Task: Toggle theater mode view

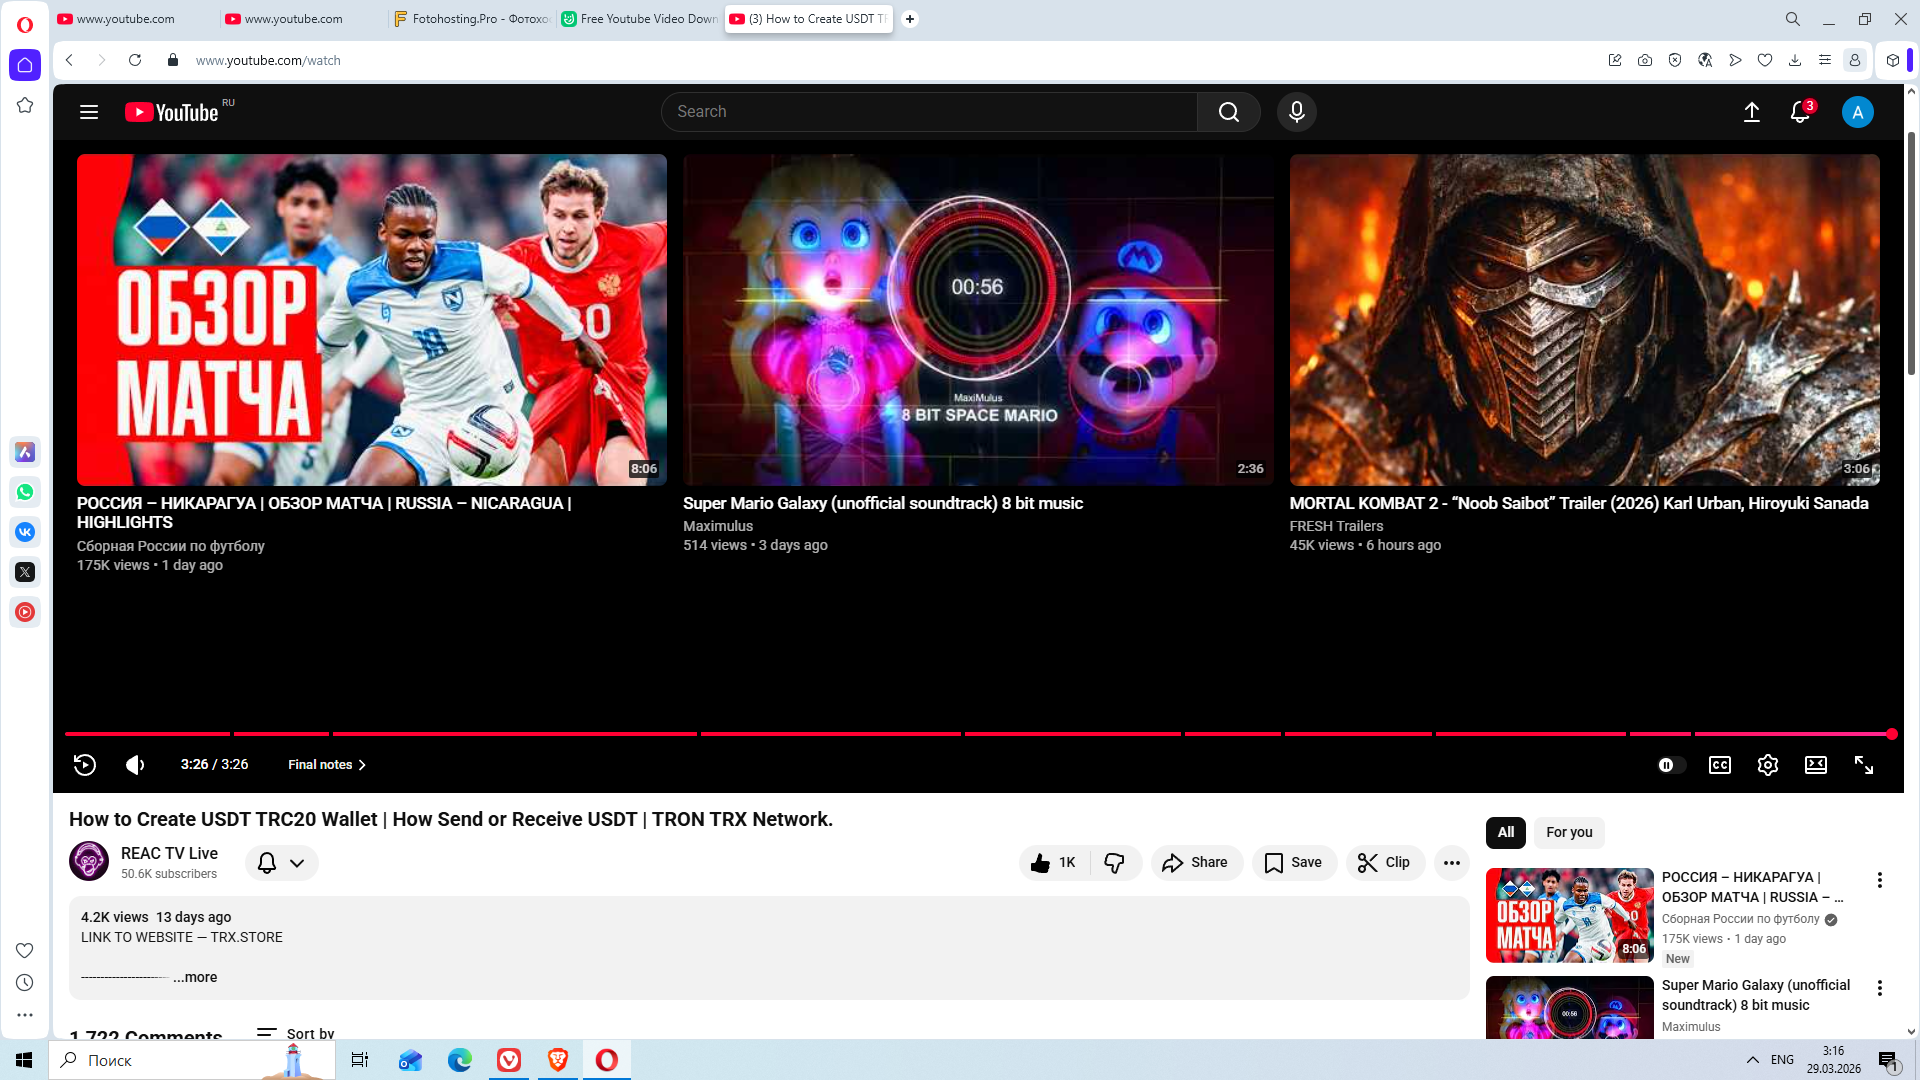Action: tap(1815, 765)
